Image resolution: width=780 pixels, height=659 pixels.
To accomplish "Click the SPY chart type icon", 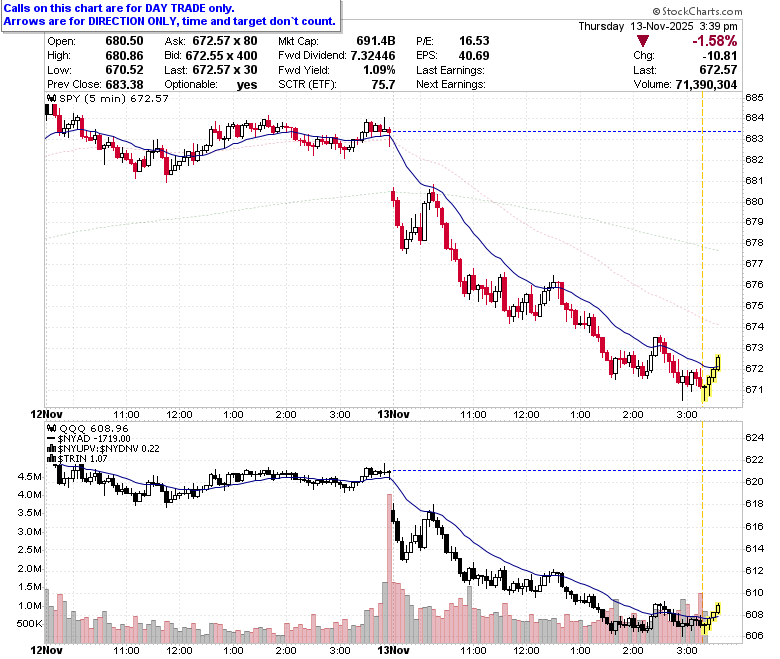I will [x=51, y=98].
